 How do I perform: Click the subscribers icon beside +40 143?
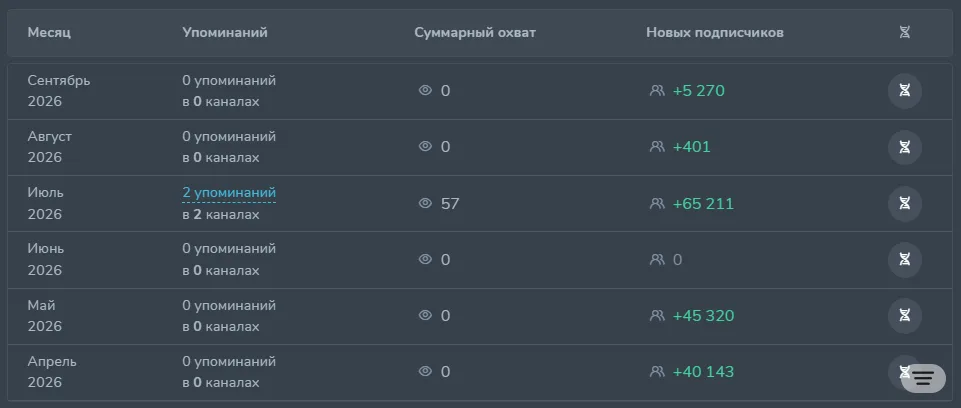click(x=657, y=371)
